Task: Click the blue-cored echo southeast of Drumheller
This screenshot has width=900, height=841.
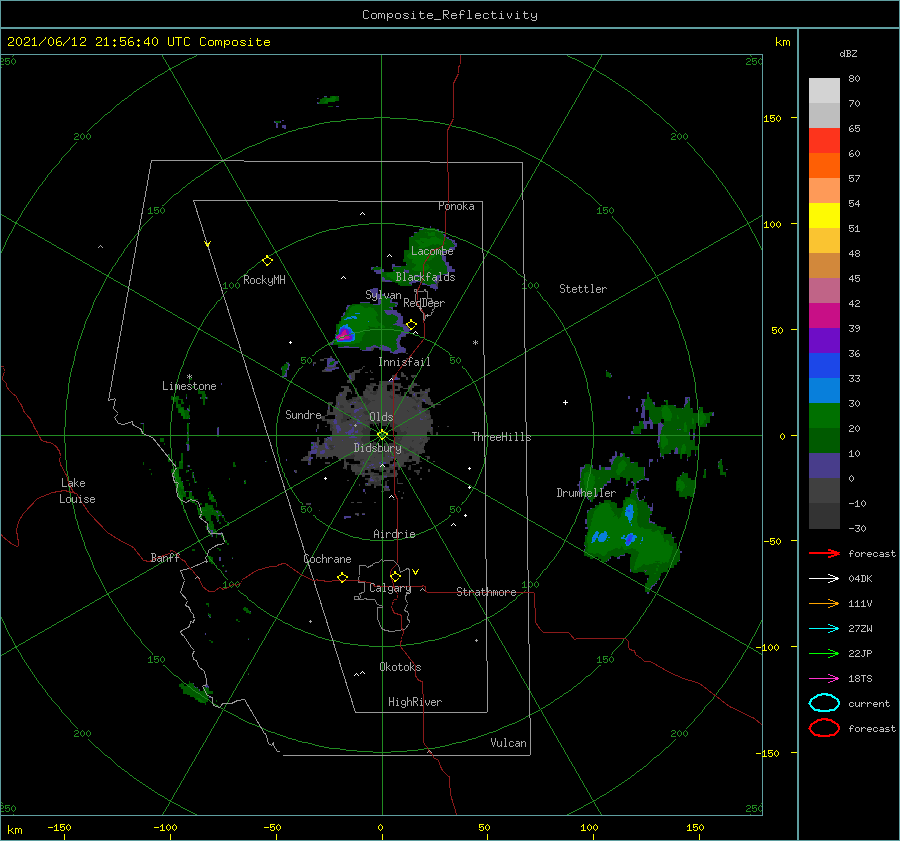Action: coord(630,538)
